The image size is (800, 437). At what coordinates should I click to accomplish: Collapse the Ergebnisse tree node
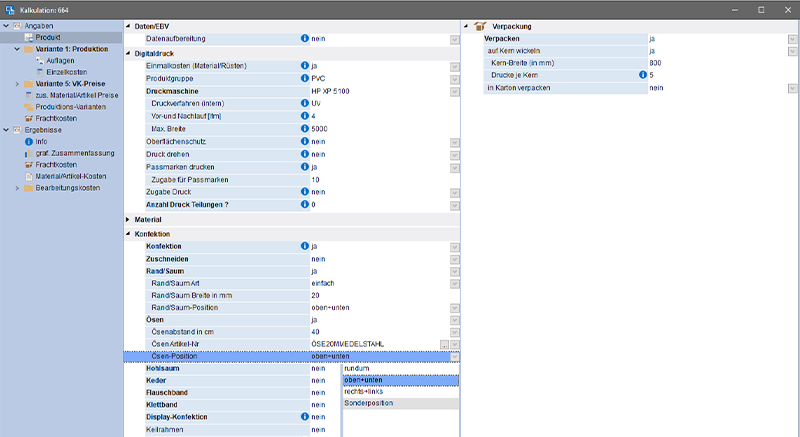pyautogui.click(x=6, y=130)
